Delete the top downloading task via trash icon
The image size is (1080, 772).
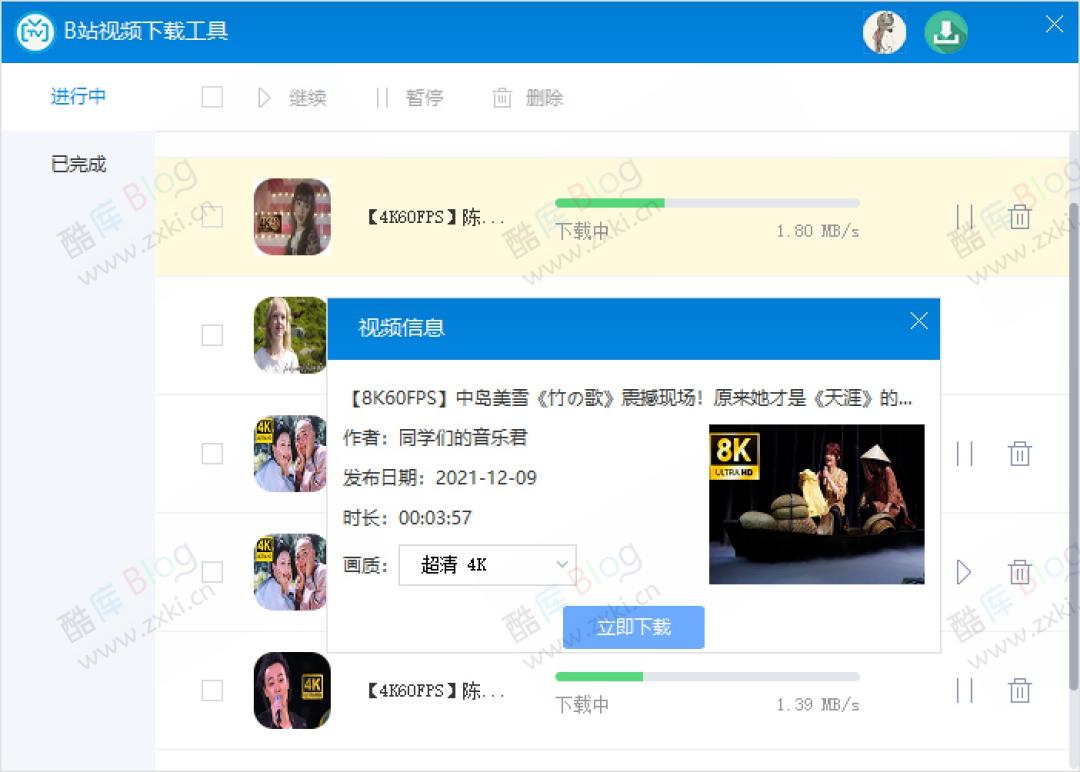coord(1020,215)
